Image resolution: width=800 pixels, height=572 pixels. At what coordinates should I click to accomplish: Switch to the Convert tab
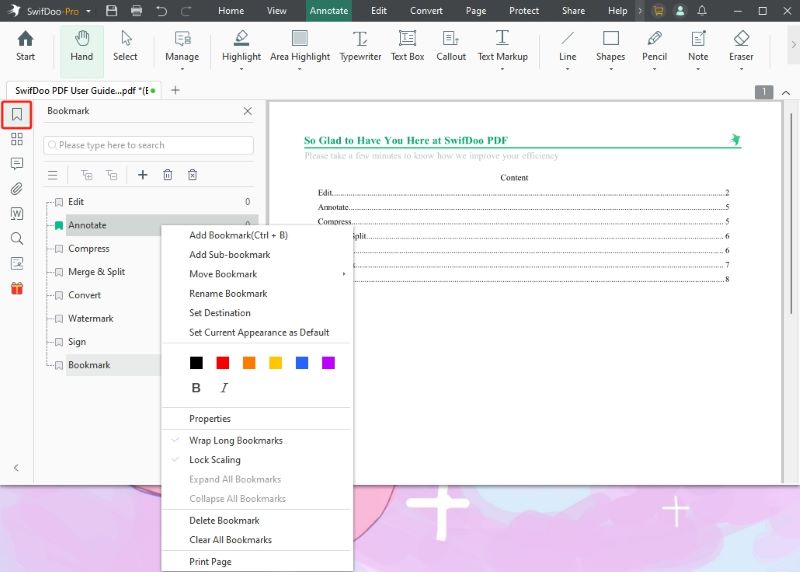click(x=426, y=11)
